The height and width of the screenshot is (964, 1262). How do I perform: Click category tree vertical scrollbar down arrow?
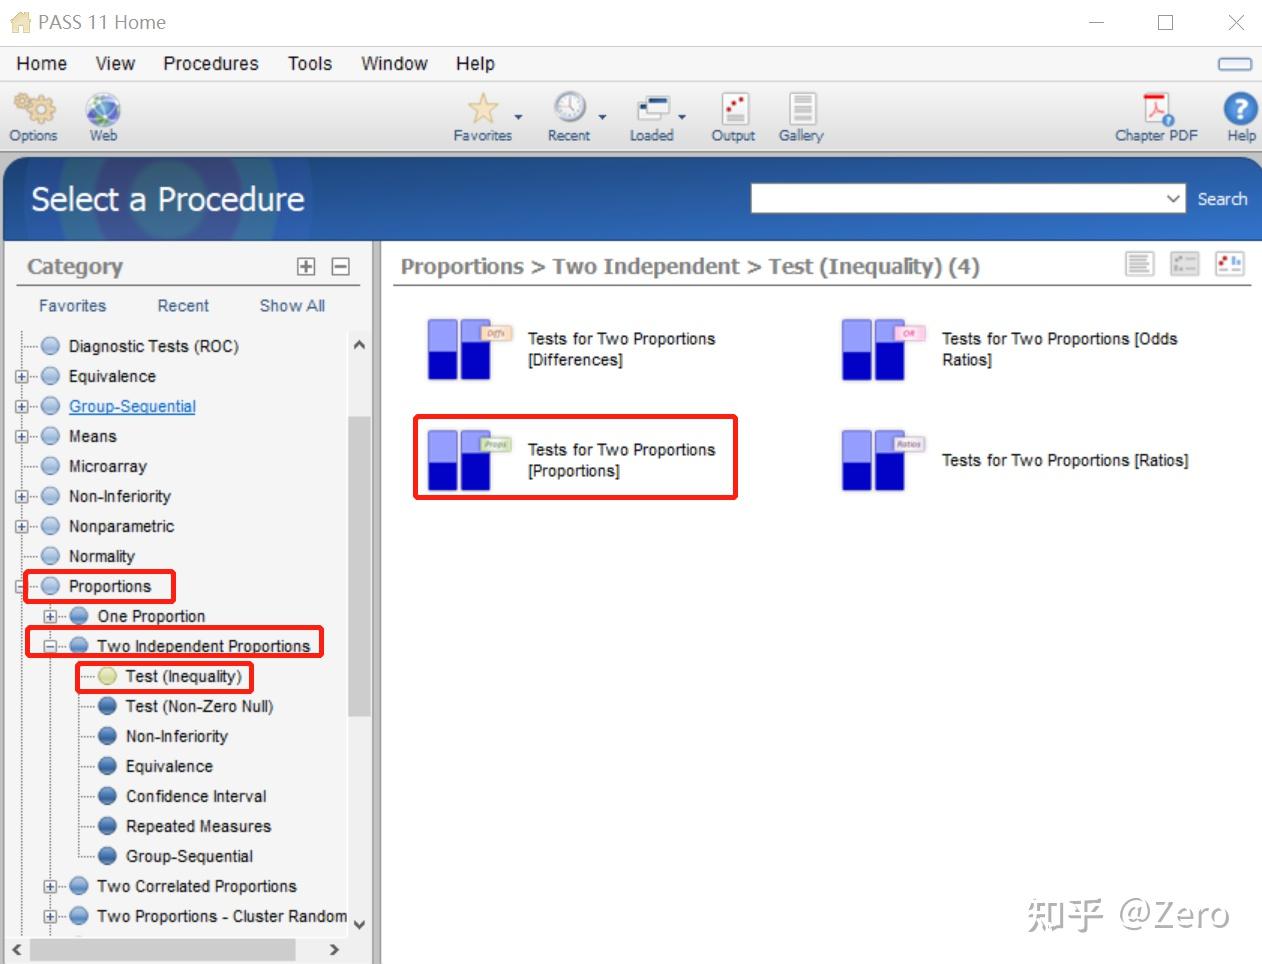[359, 925]
